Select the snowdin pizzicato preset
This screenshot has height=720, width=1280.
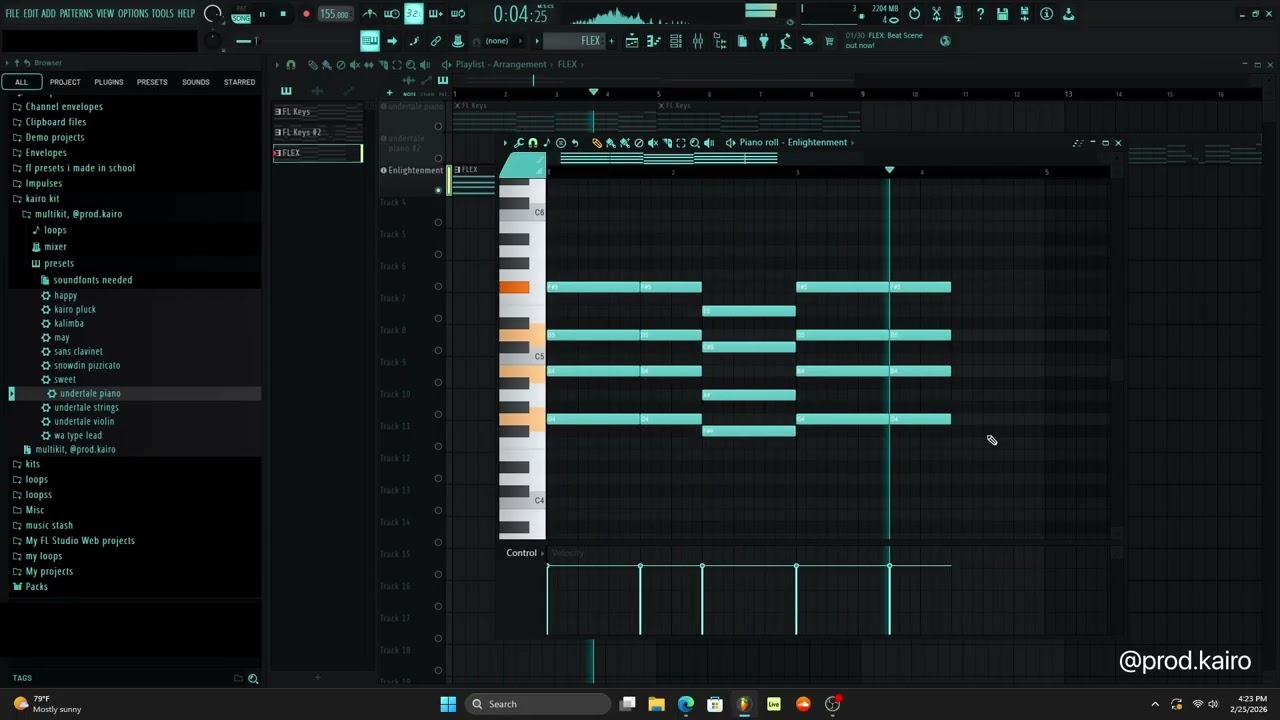coord(87,365)
